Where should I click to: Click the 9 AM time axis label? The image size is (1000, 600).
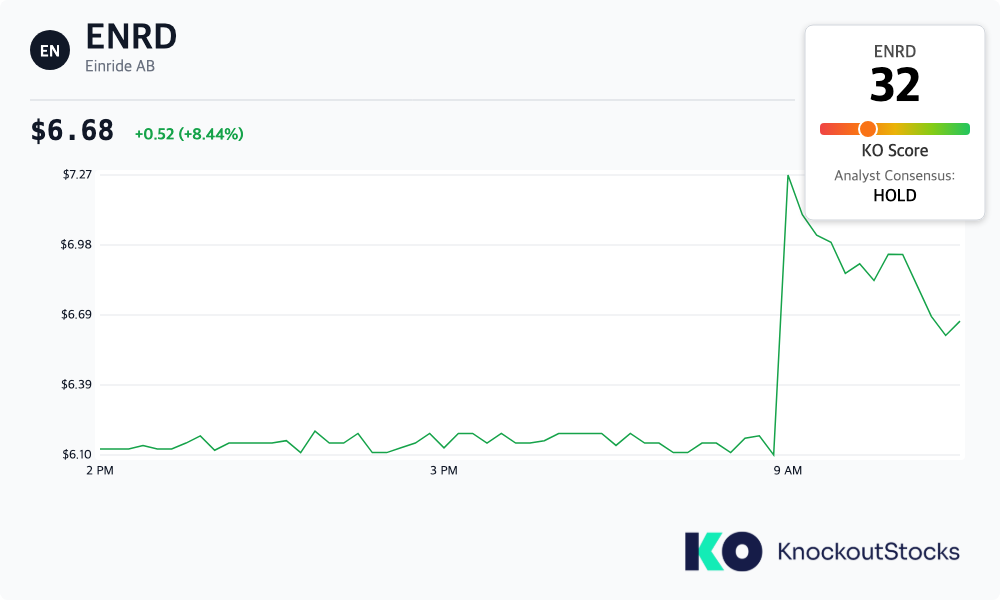(x=788, y=471)
